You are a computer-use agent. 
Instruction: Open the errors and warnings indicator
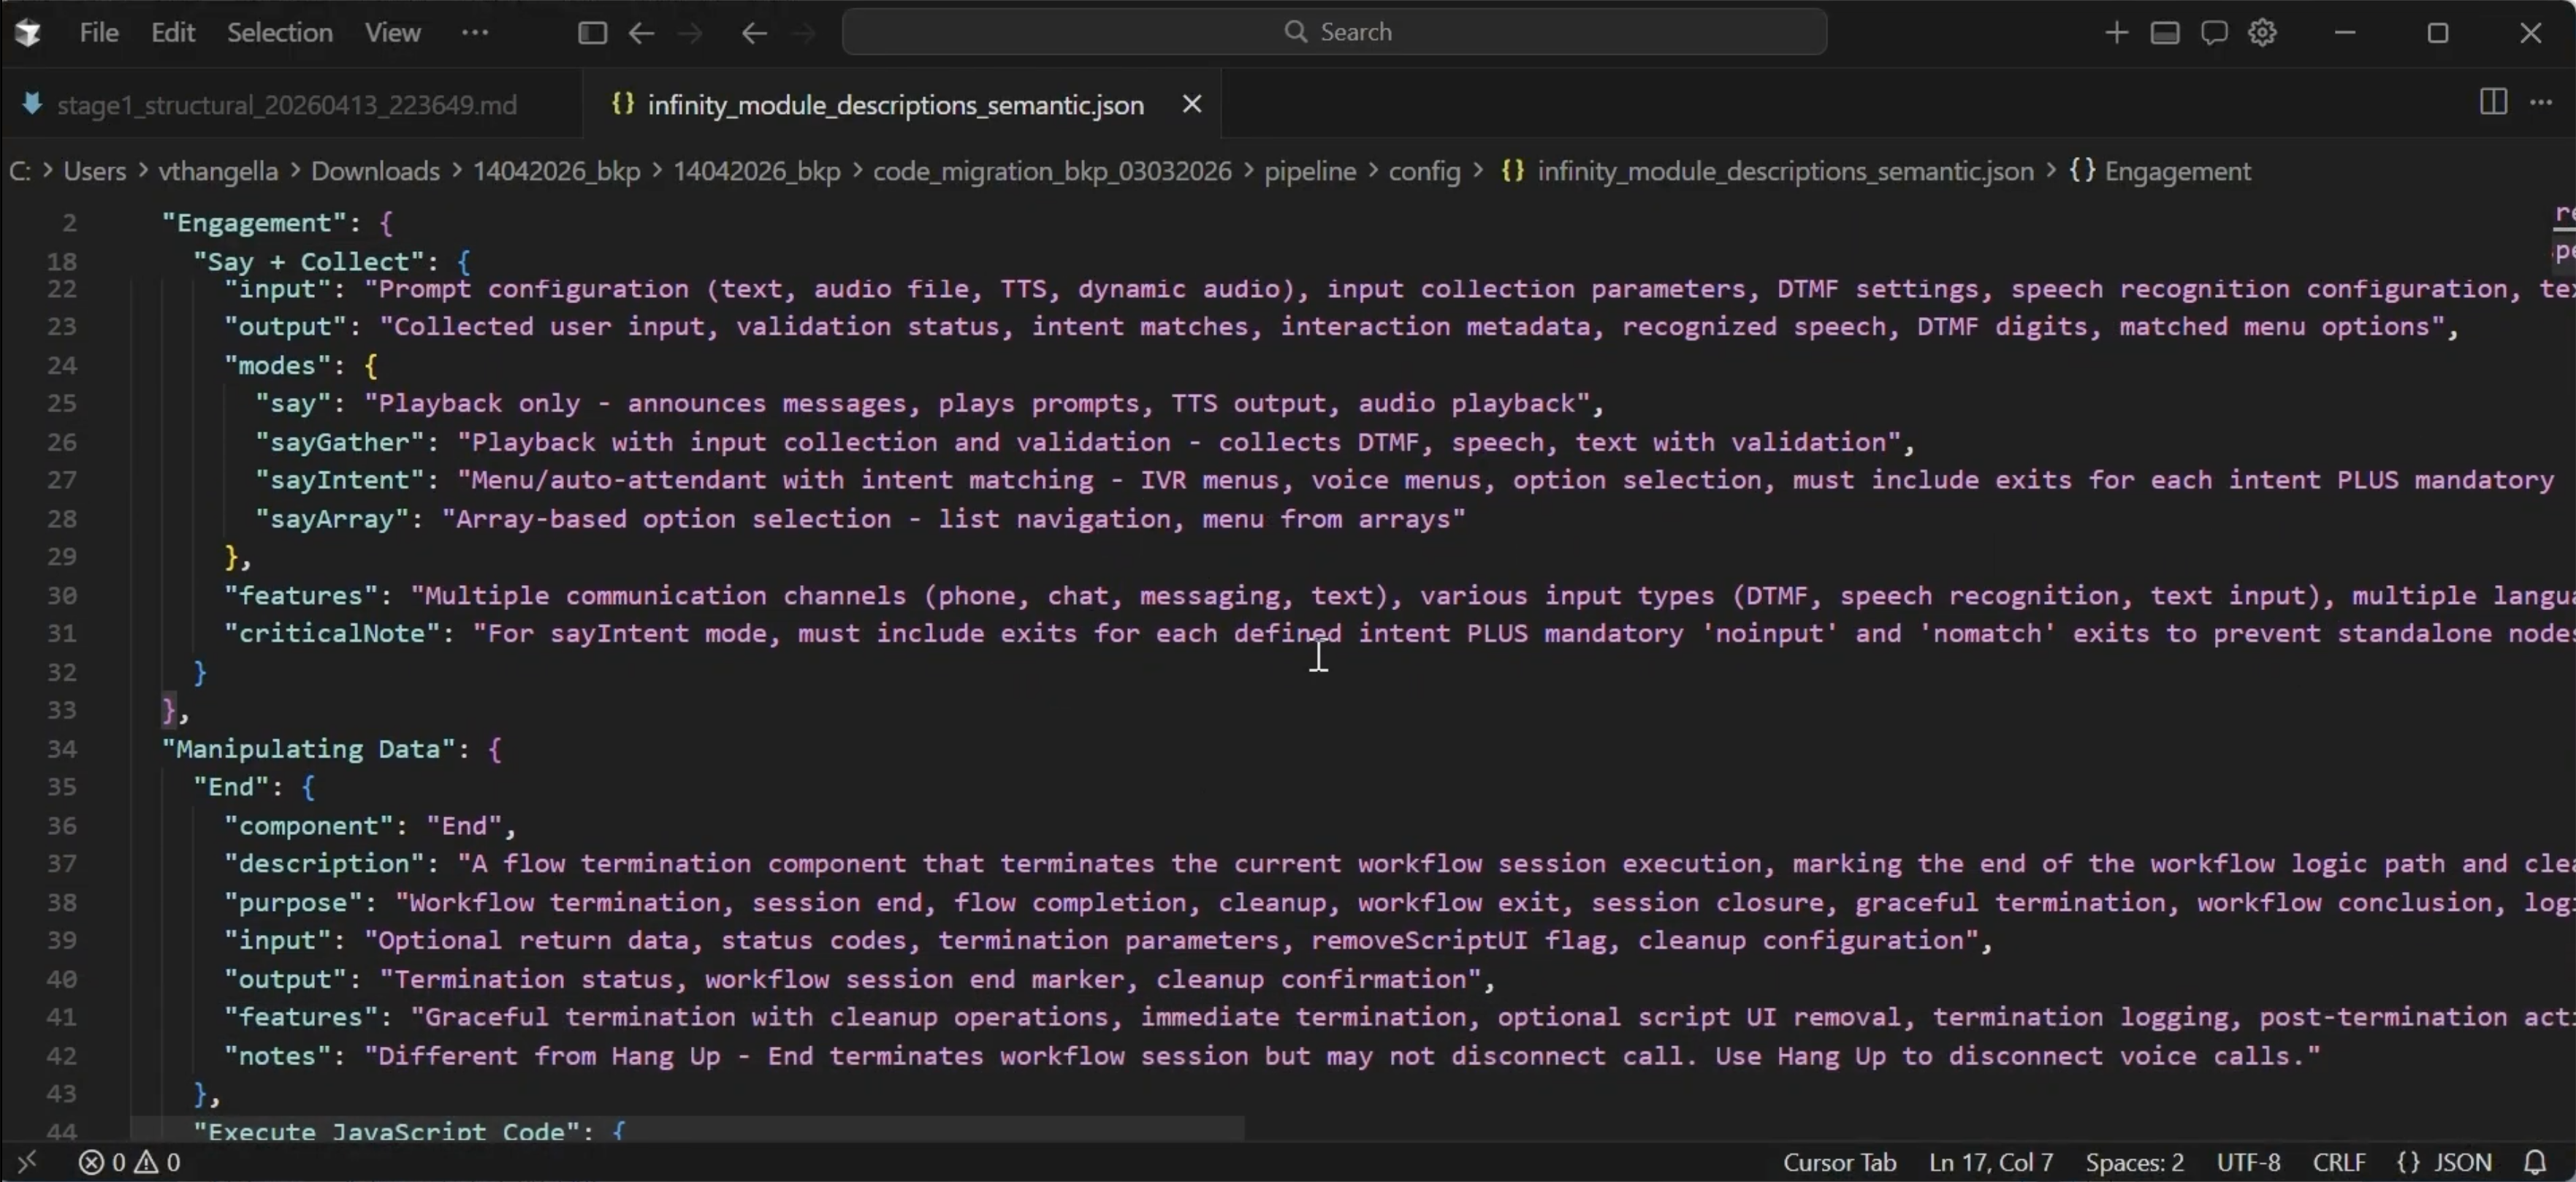click(x=130, y=1162)
